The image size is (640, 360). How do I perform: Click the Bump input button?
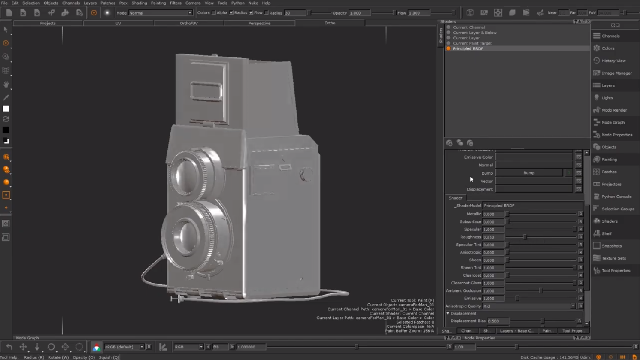[529, 173]
